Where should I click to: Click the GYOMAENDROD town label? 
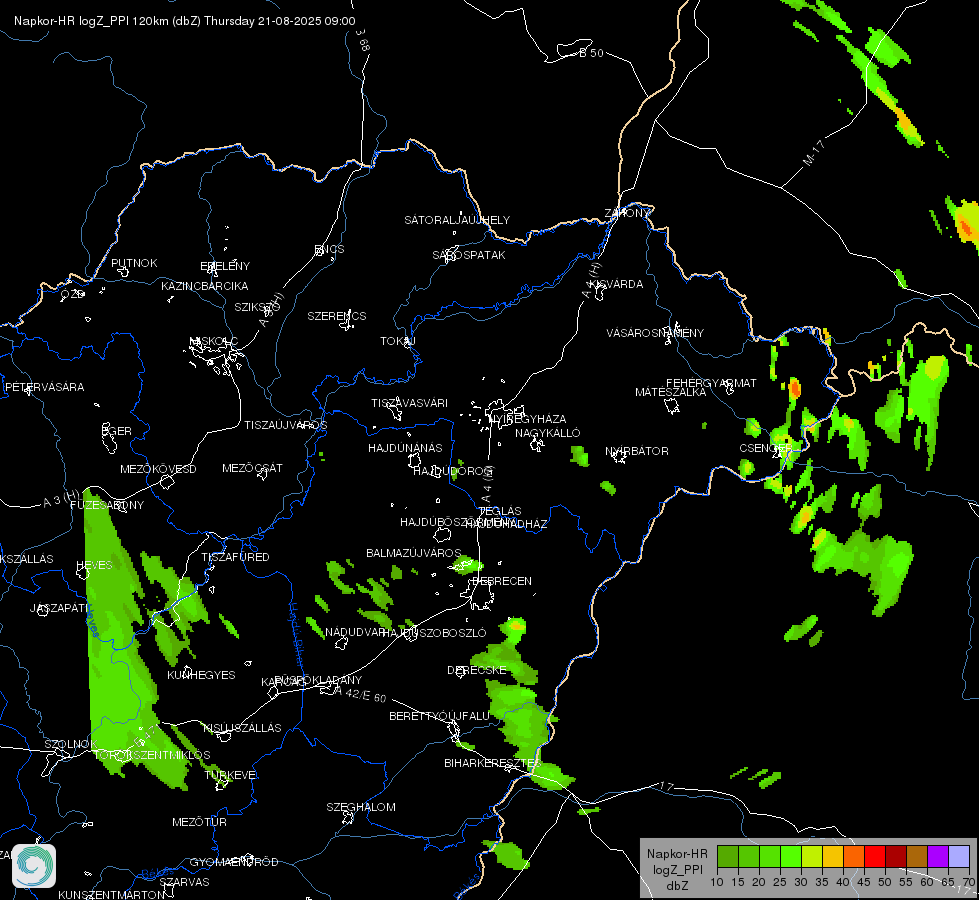click(x=234, y=863)
